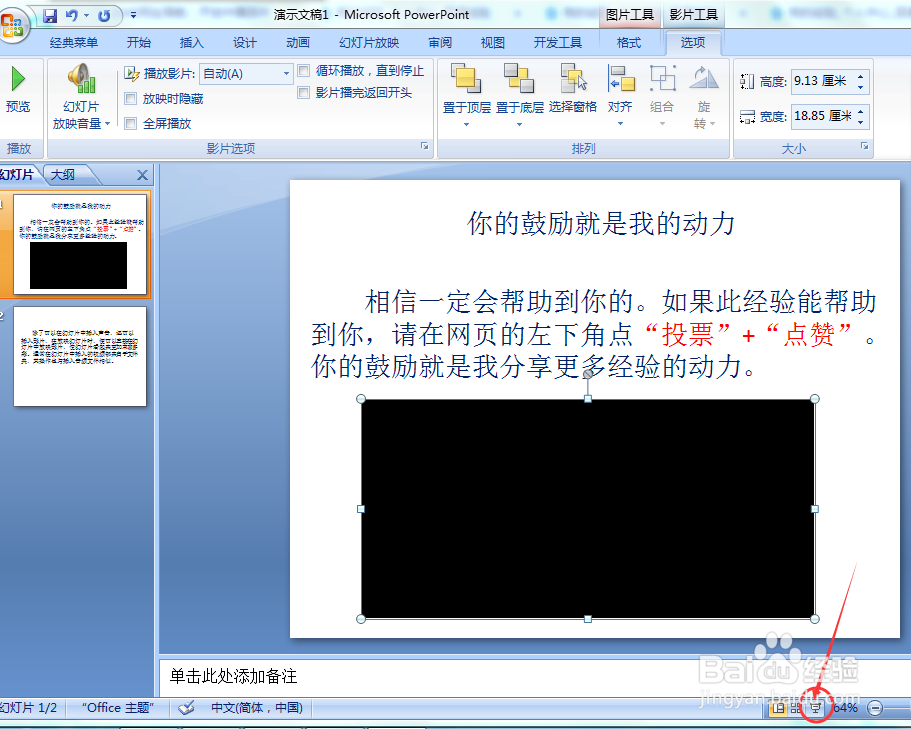The image size is (911, 729).
Task: Click the 高度 input field 9.13 厘米
Action: [823, 81]
